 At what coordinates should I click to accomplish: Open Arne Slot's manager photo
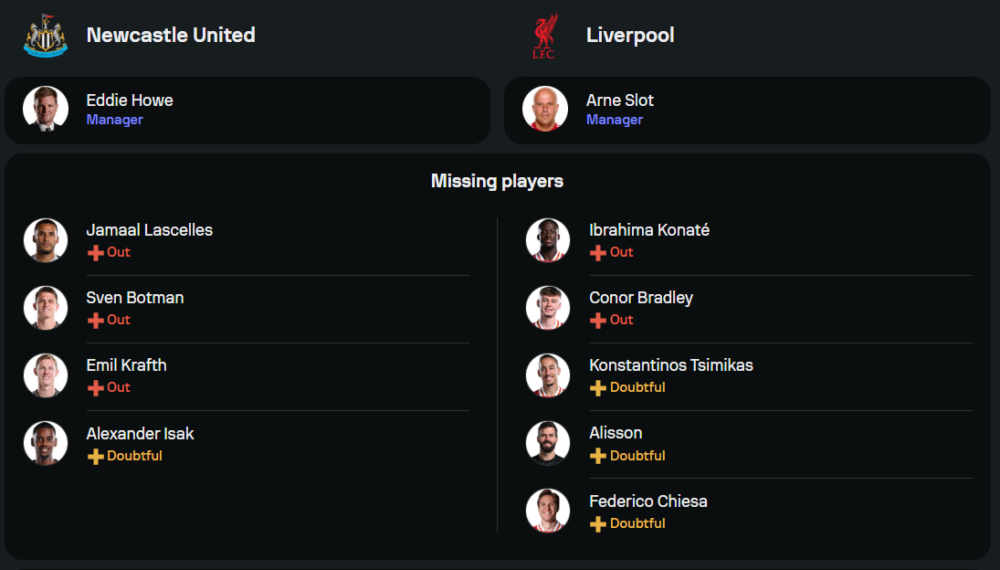(545, 109)
